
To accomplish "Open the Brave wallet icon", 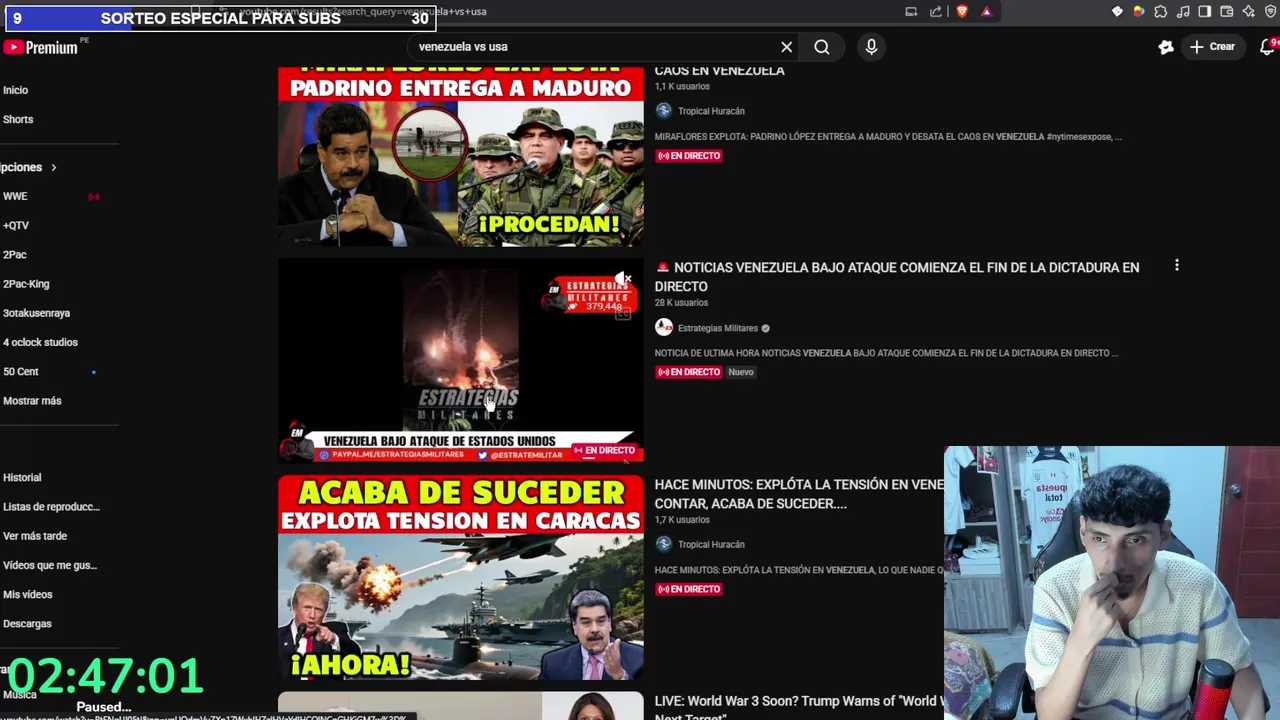I will click(1227, 12).
